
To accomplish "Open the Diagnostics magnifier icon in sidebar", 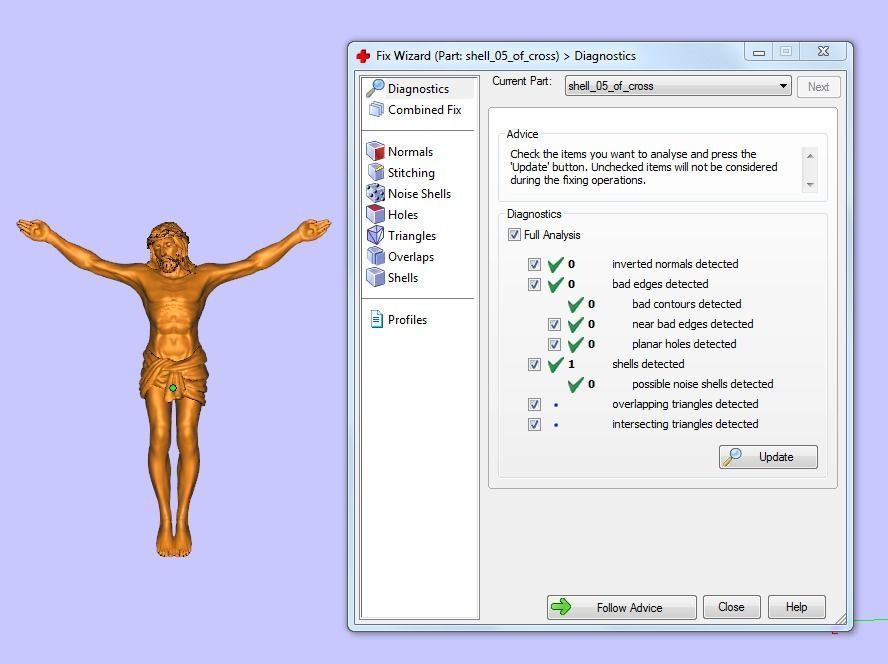I will (x=375, y=88).
